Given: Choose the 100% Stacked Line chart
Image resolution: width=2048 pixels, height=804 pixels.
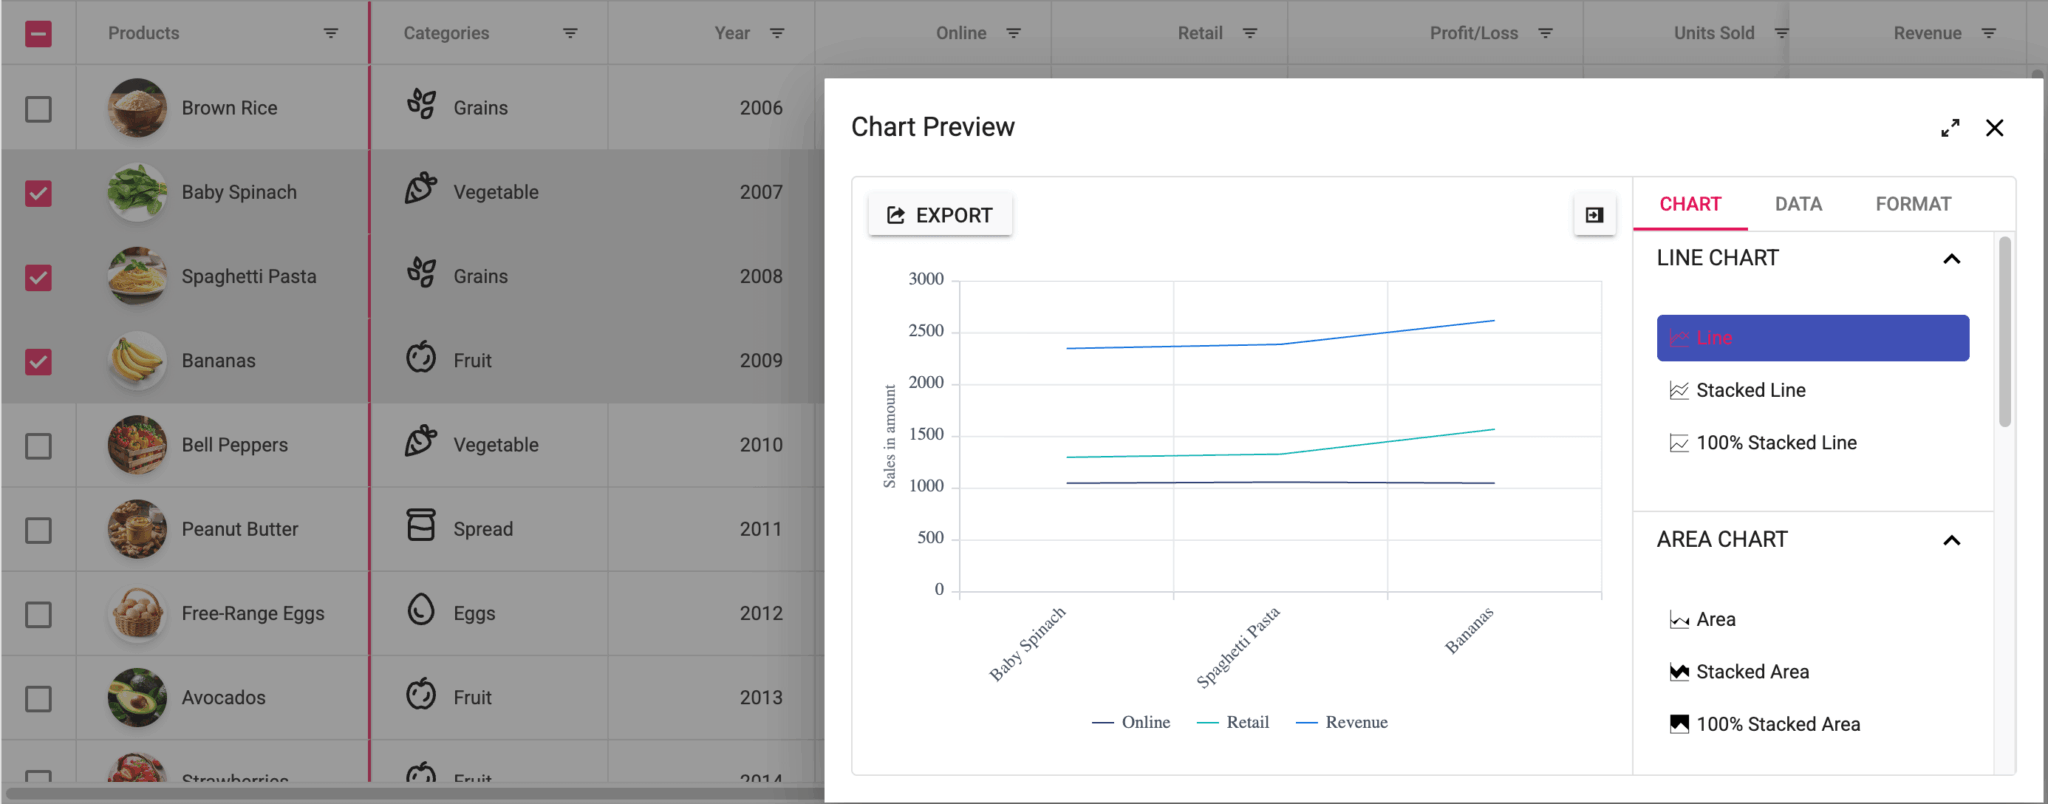Looking at the screenshot, I should (x=1775, y=443).
